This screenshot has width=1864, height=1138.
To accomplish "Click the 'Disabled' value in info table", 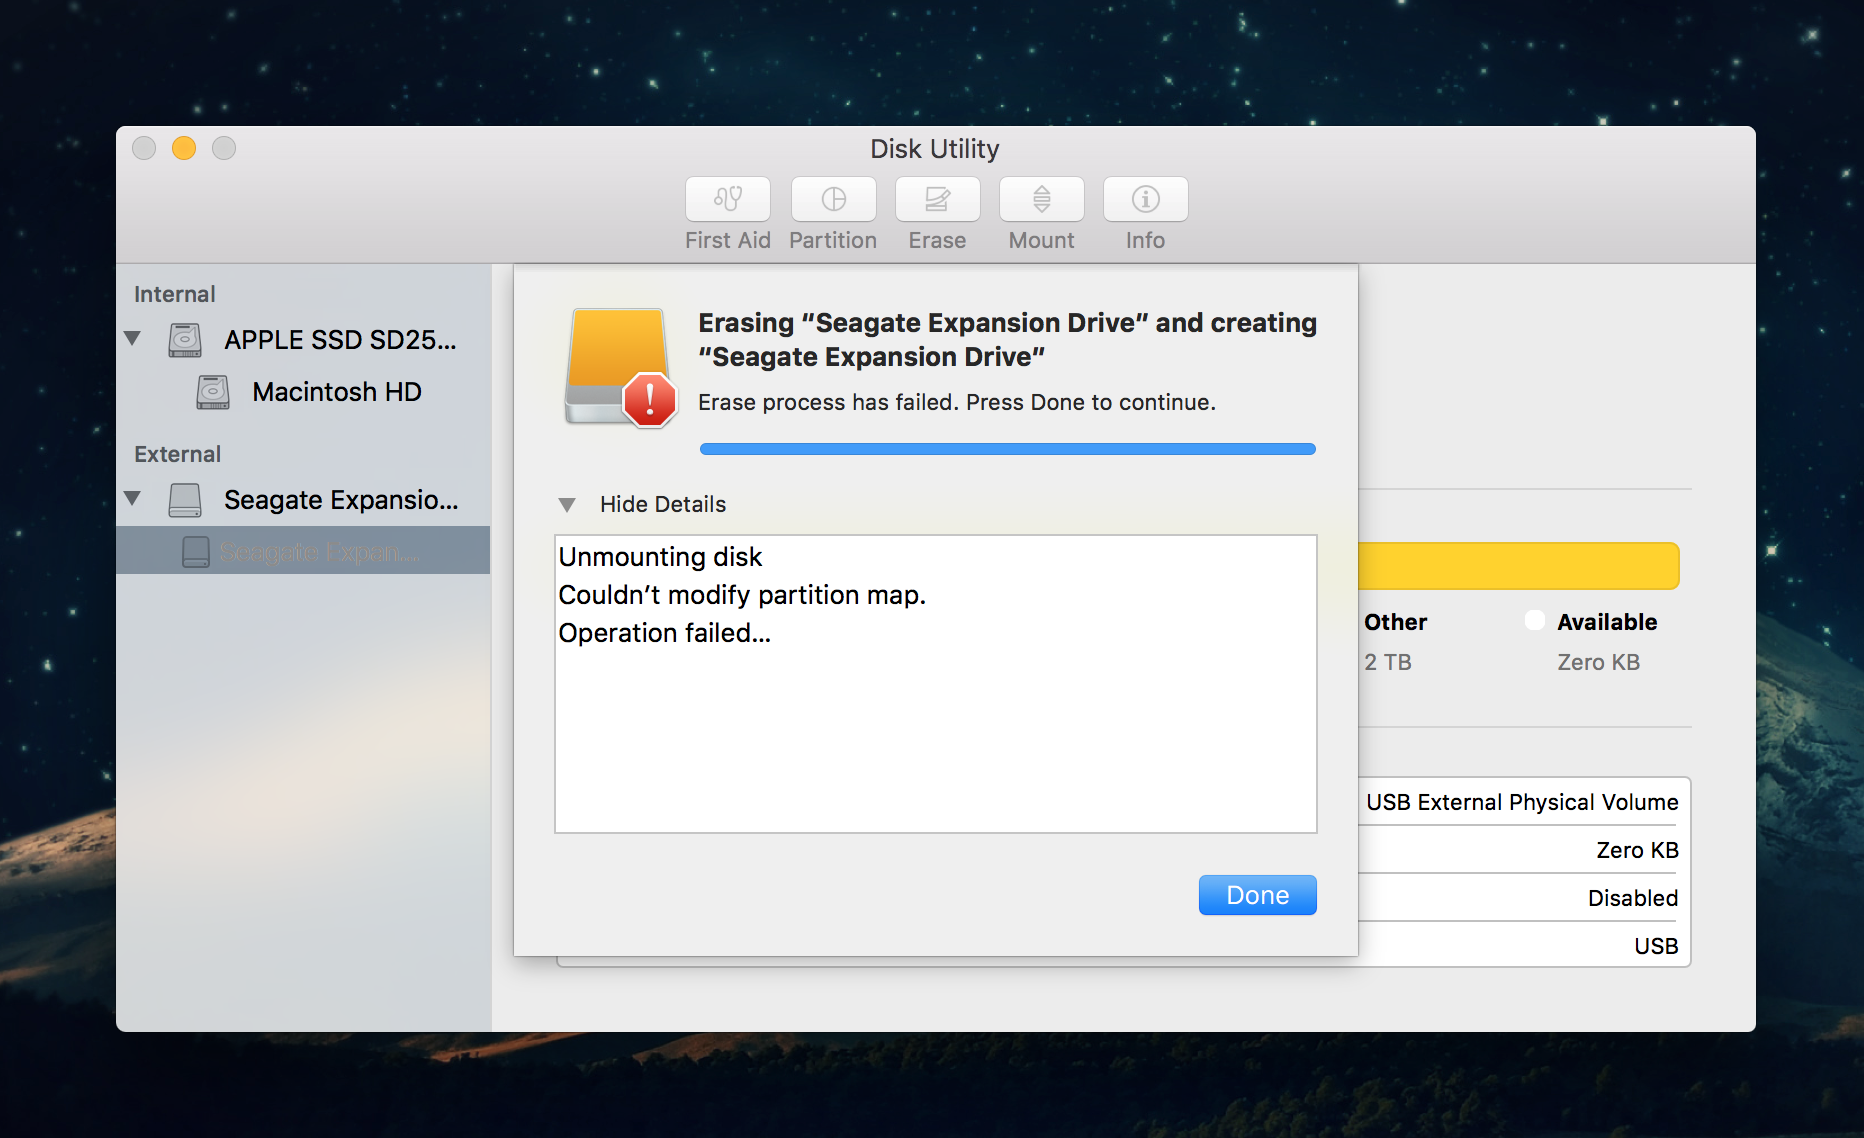I will [x=1633, y=898].
